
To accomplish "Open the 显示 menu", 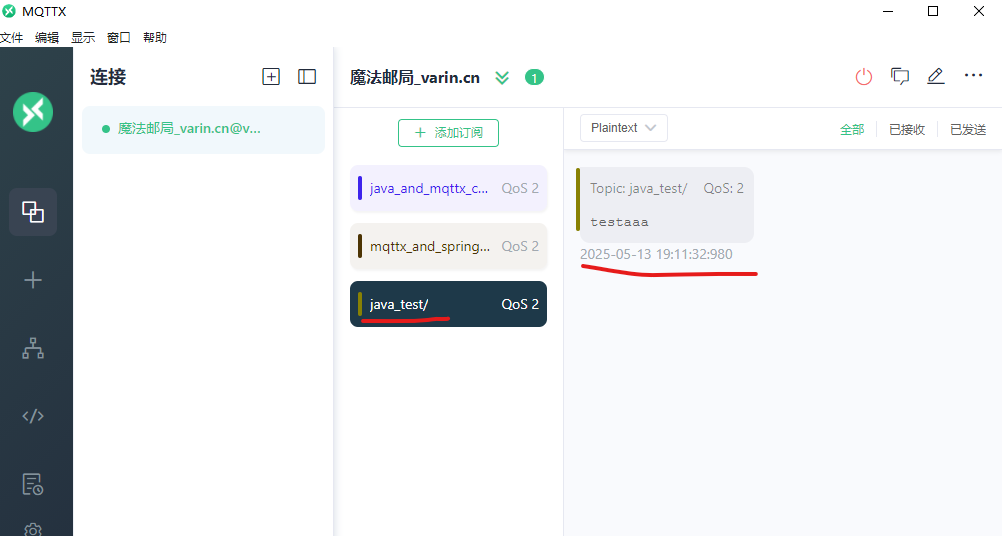I will coord(83,38).
